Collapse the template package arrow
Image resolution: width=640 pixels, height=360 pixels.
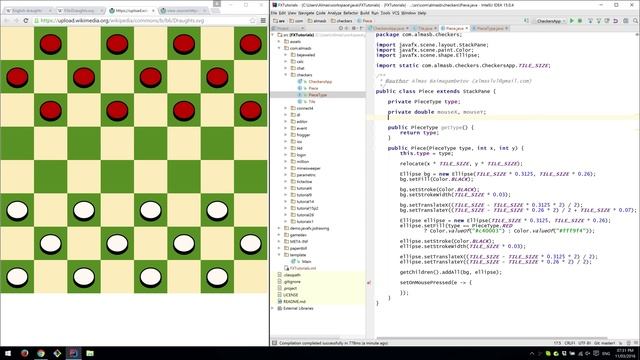coord(280,255)
